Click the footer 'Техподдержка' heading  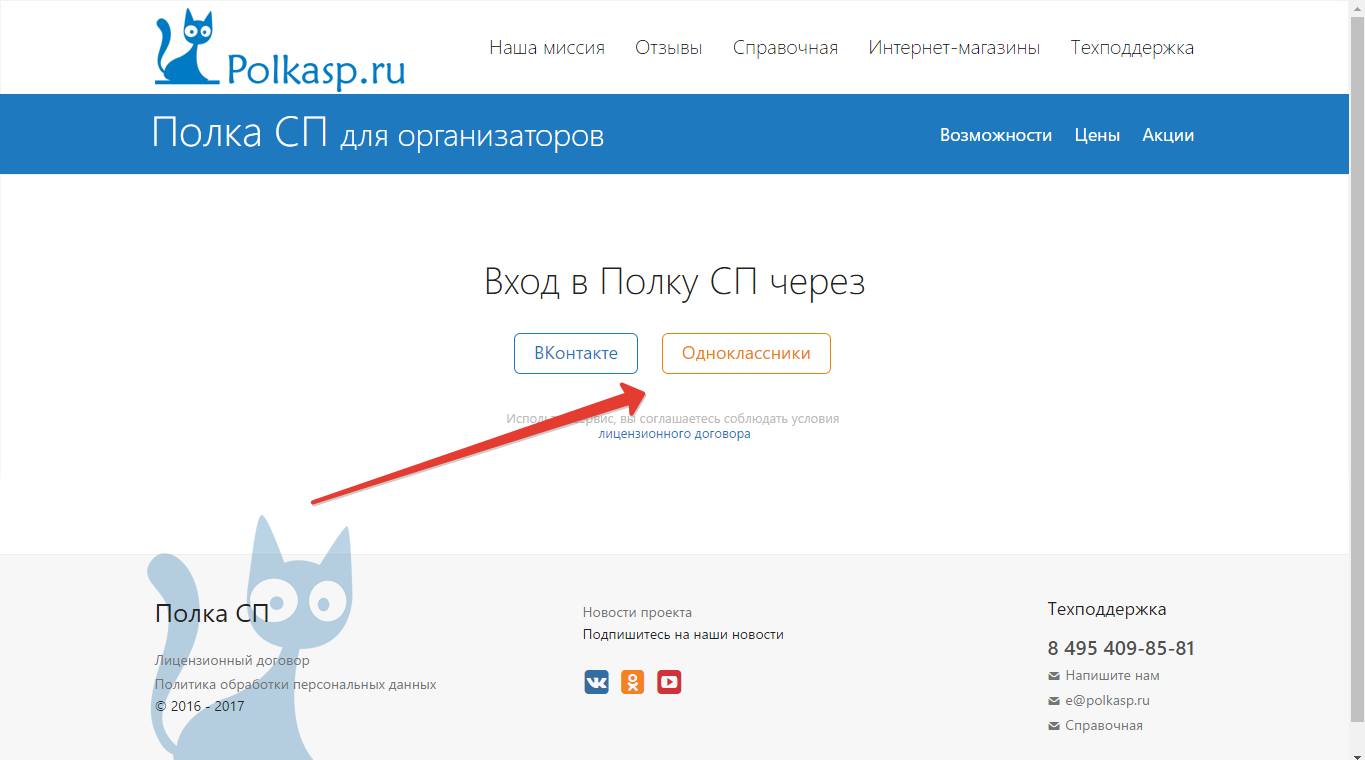tap(1107, 609)
